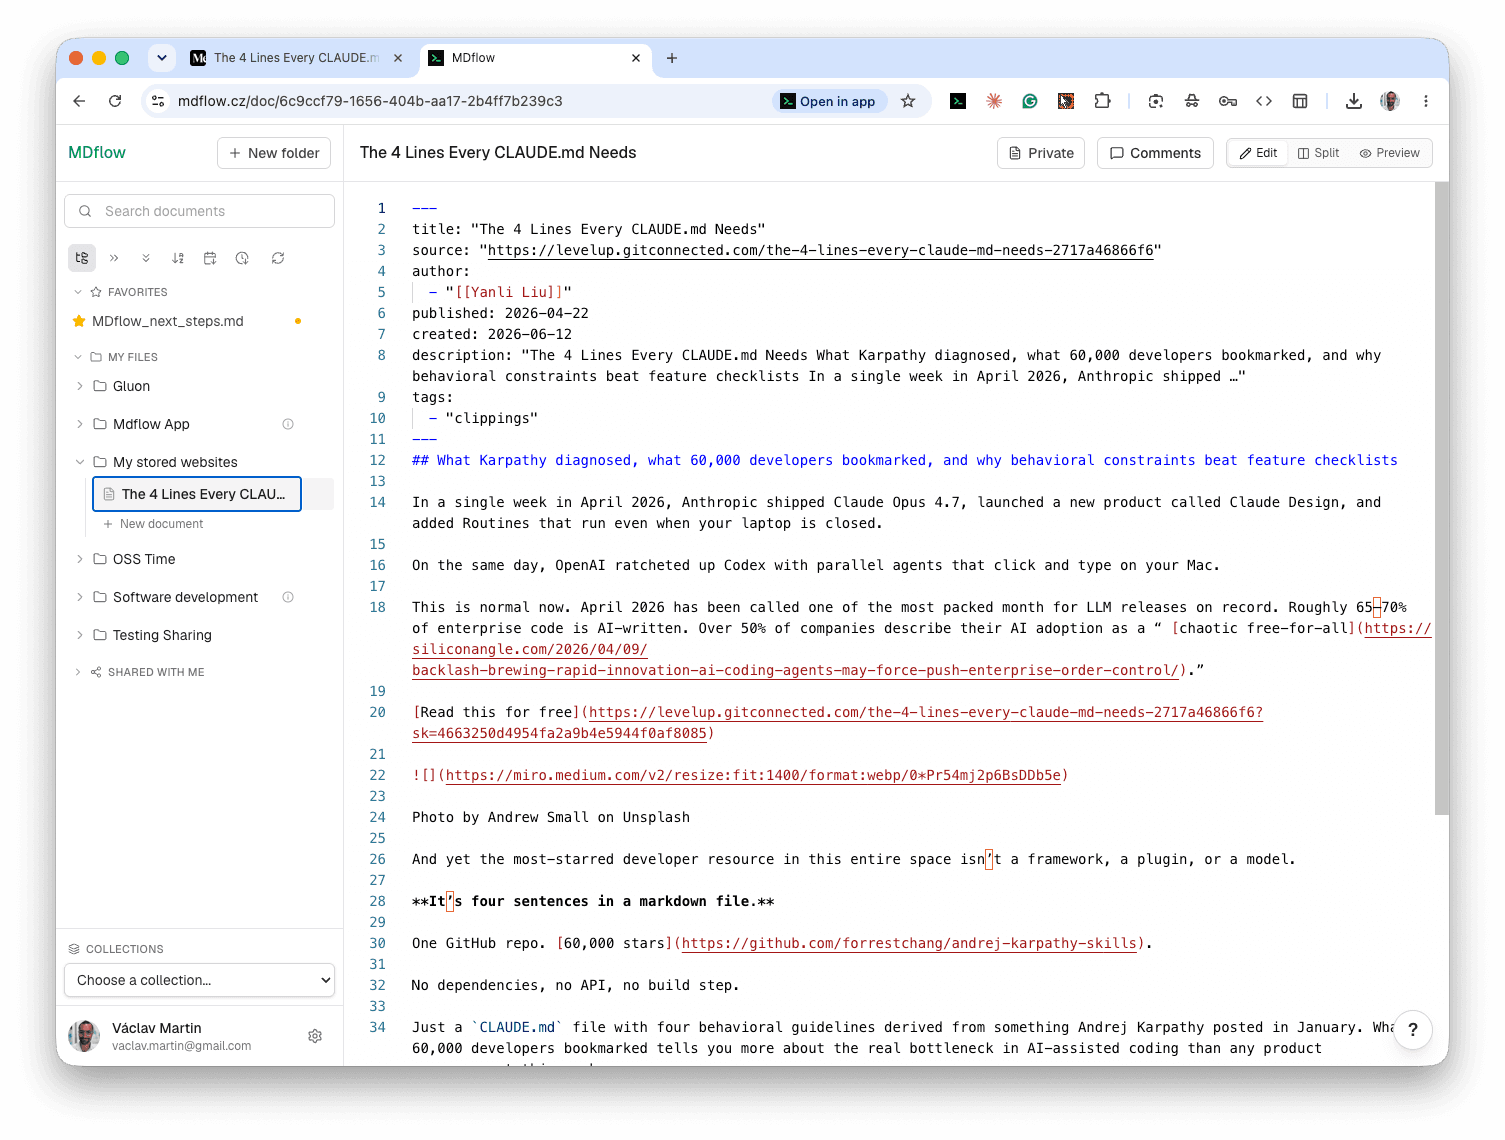Click the refresh documents icon in sidebar
1505x1140 pixels.
tap(278, 258)
